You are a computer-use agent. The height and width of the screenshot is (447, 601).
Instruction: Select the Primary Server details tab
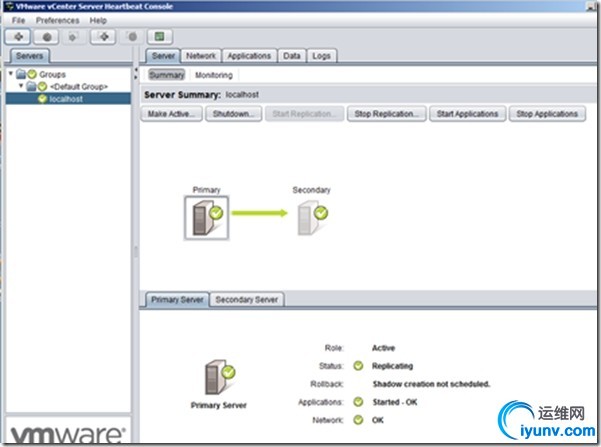click(x=177, y=299)
